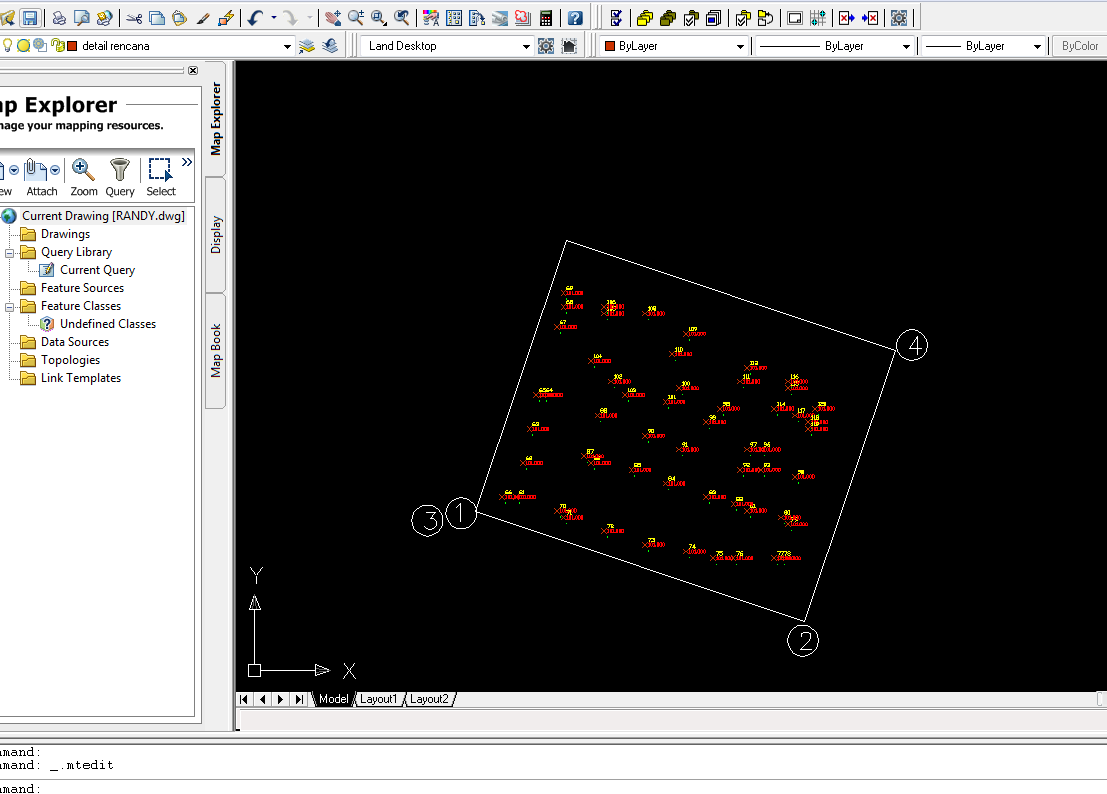Click the Zoom button in Map Explorer

click(x=83, y=178)
